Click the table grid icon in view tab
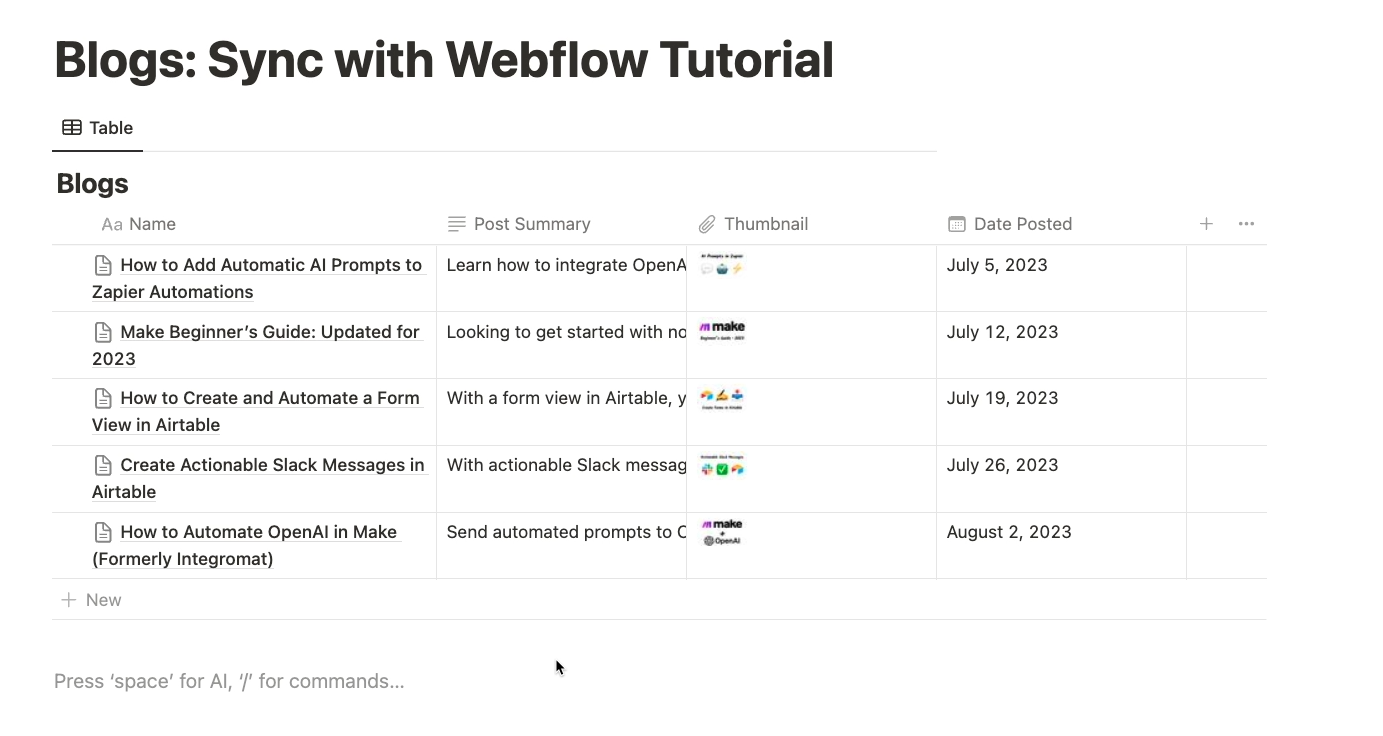The image size is (1383, 736). click(x=72, y=128)
